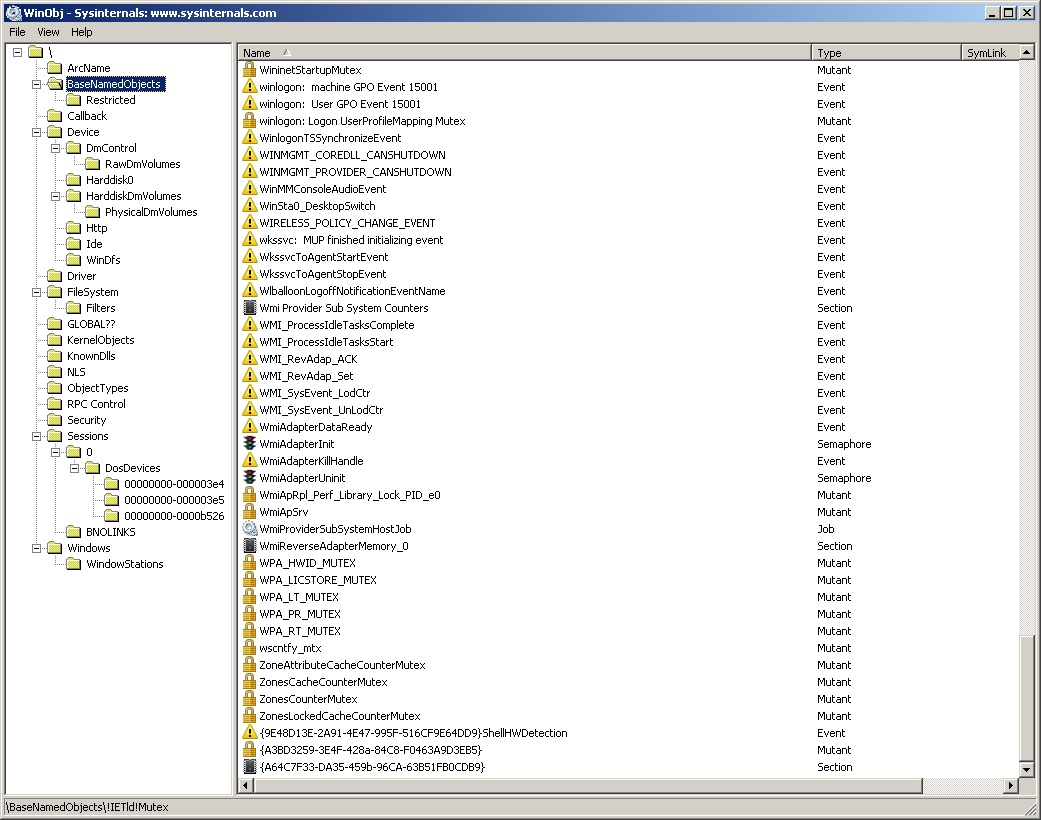Collapse the Sessions tree node
The width and height of the screenshot is (1041, 820).
tap(37, 436)
